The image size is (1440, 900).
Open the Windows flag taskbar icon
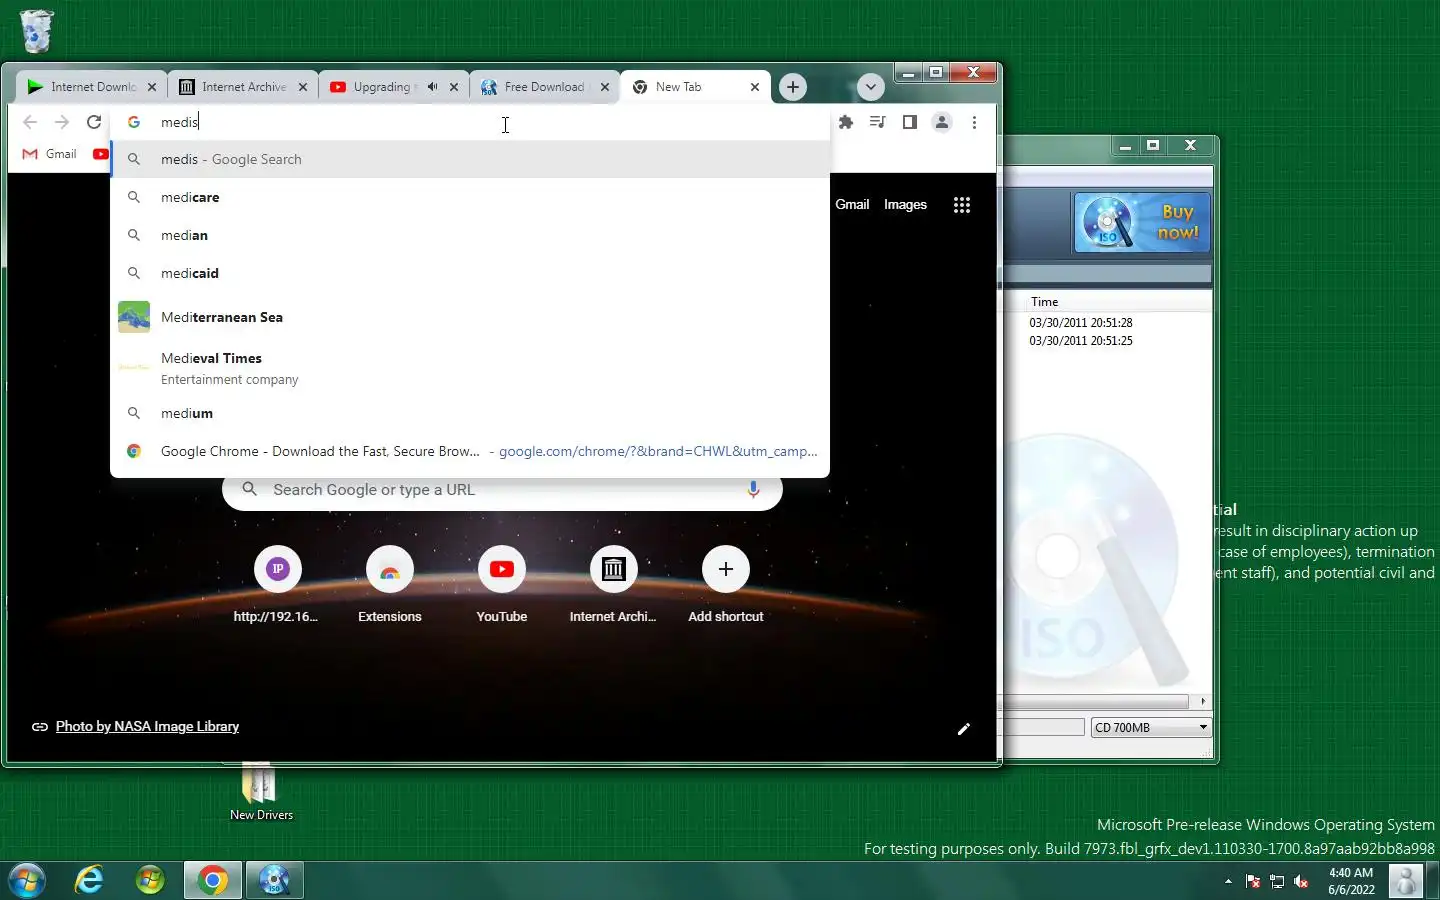tap(150, 880)
